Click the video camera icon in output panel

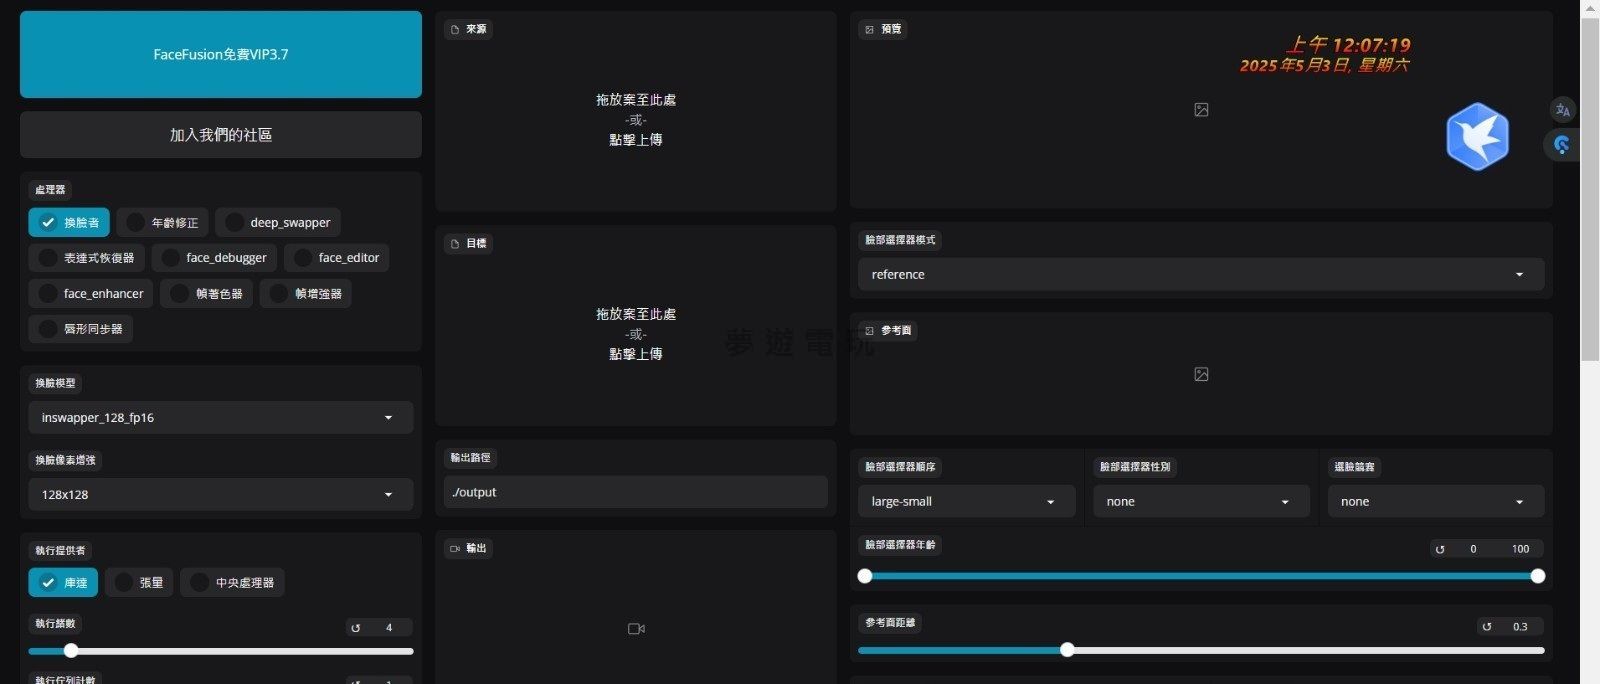point(636,629)
